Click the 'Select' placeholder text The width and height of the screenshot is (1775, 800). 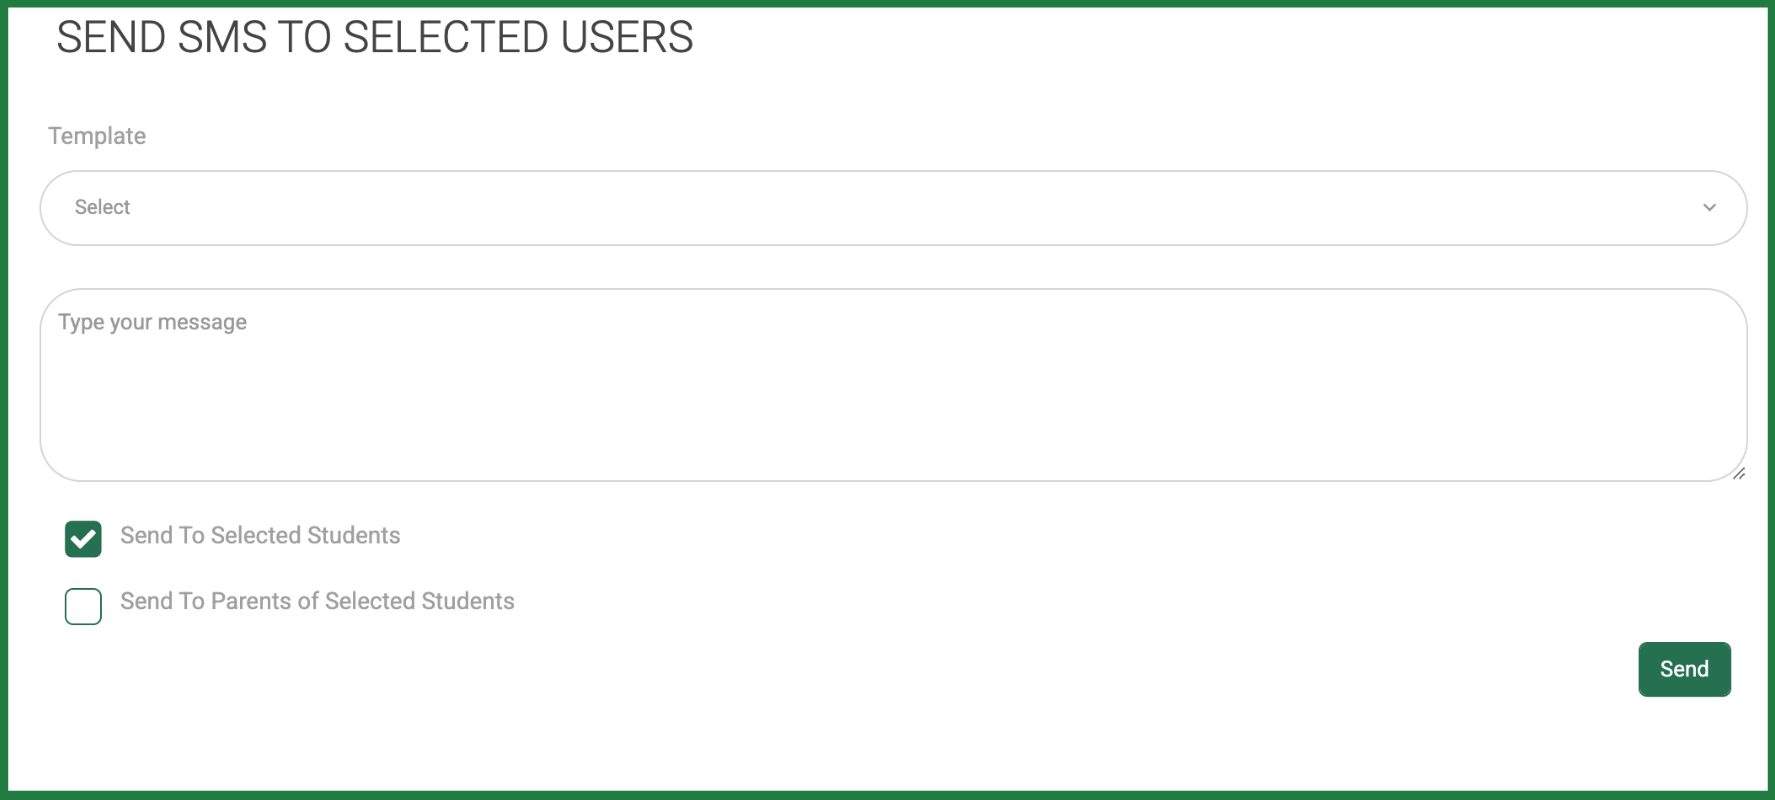102,207
